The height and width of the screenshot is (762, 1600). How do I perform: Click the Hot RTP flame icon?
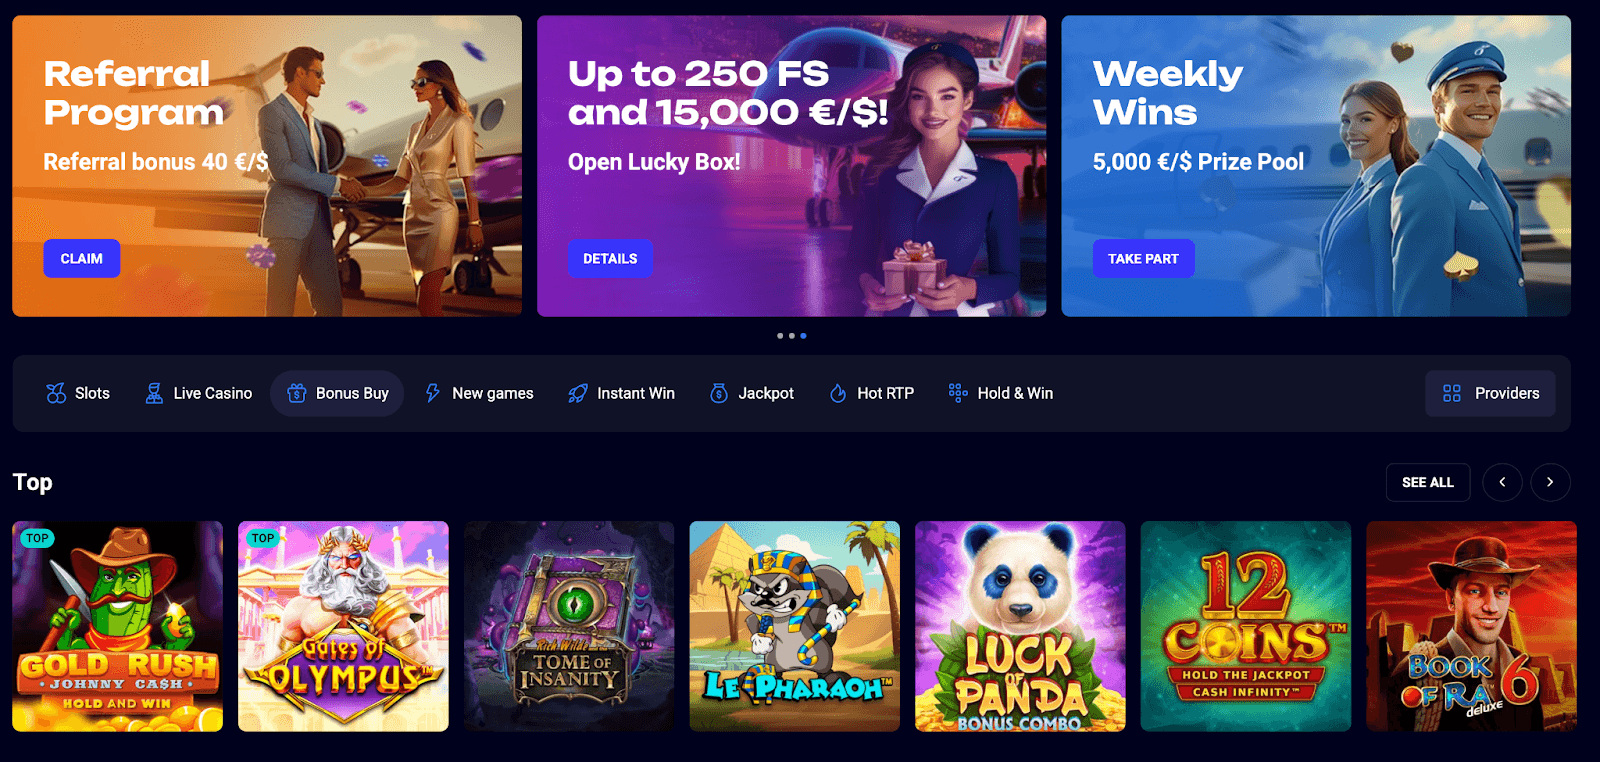click(838, 393)
